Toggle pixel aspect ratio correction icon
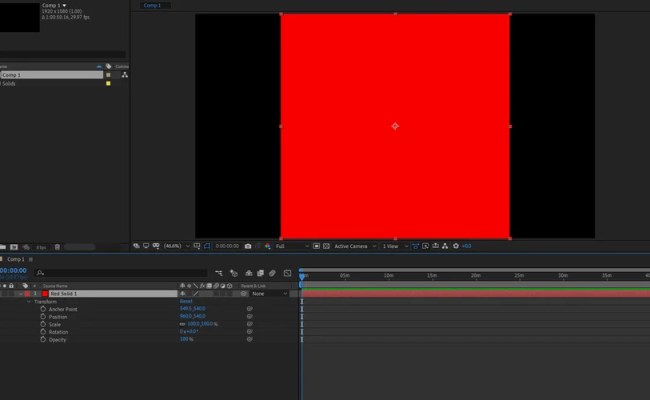The image size is (650, 400). pyautogui.click(x=415, y=246)
